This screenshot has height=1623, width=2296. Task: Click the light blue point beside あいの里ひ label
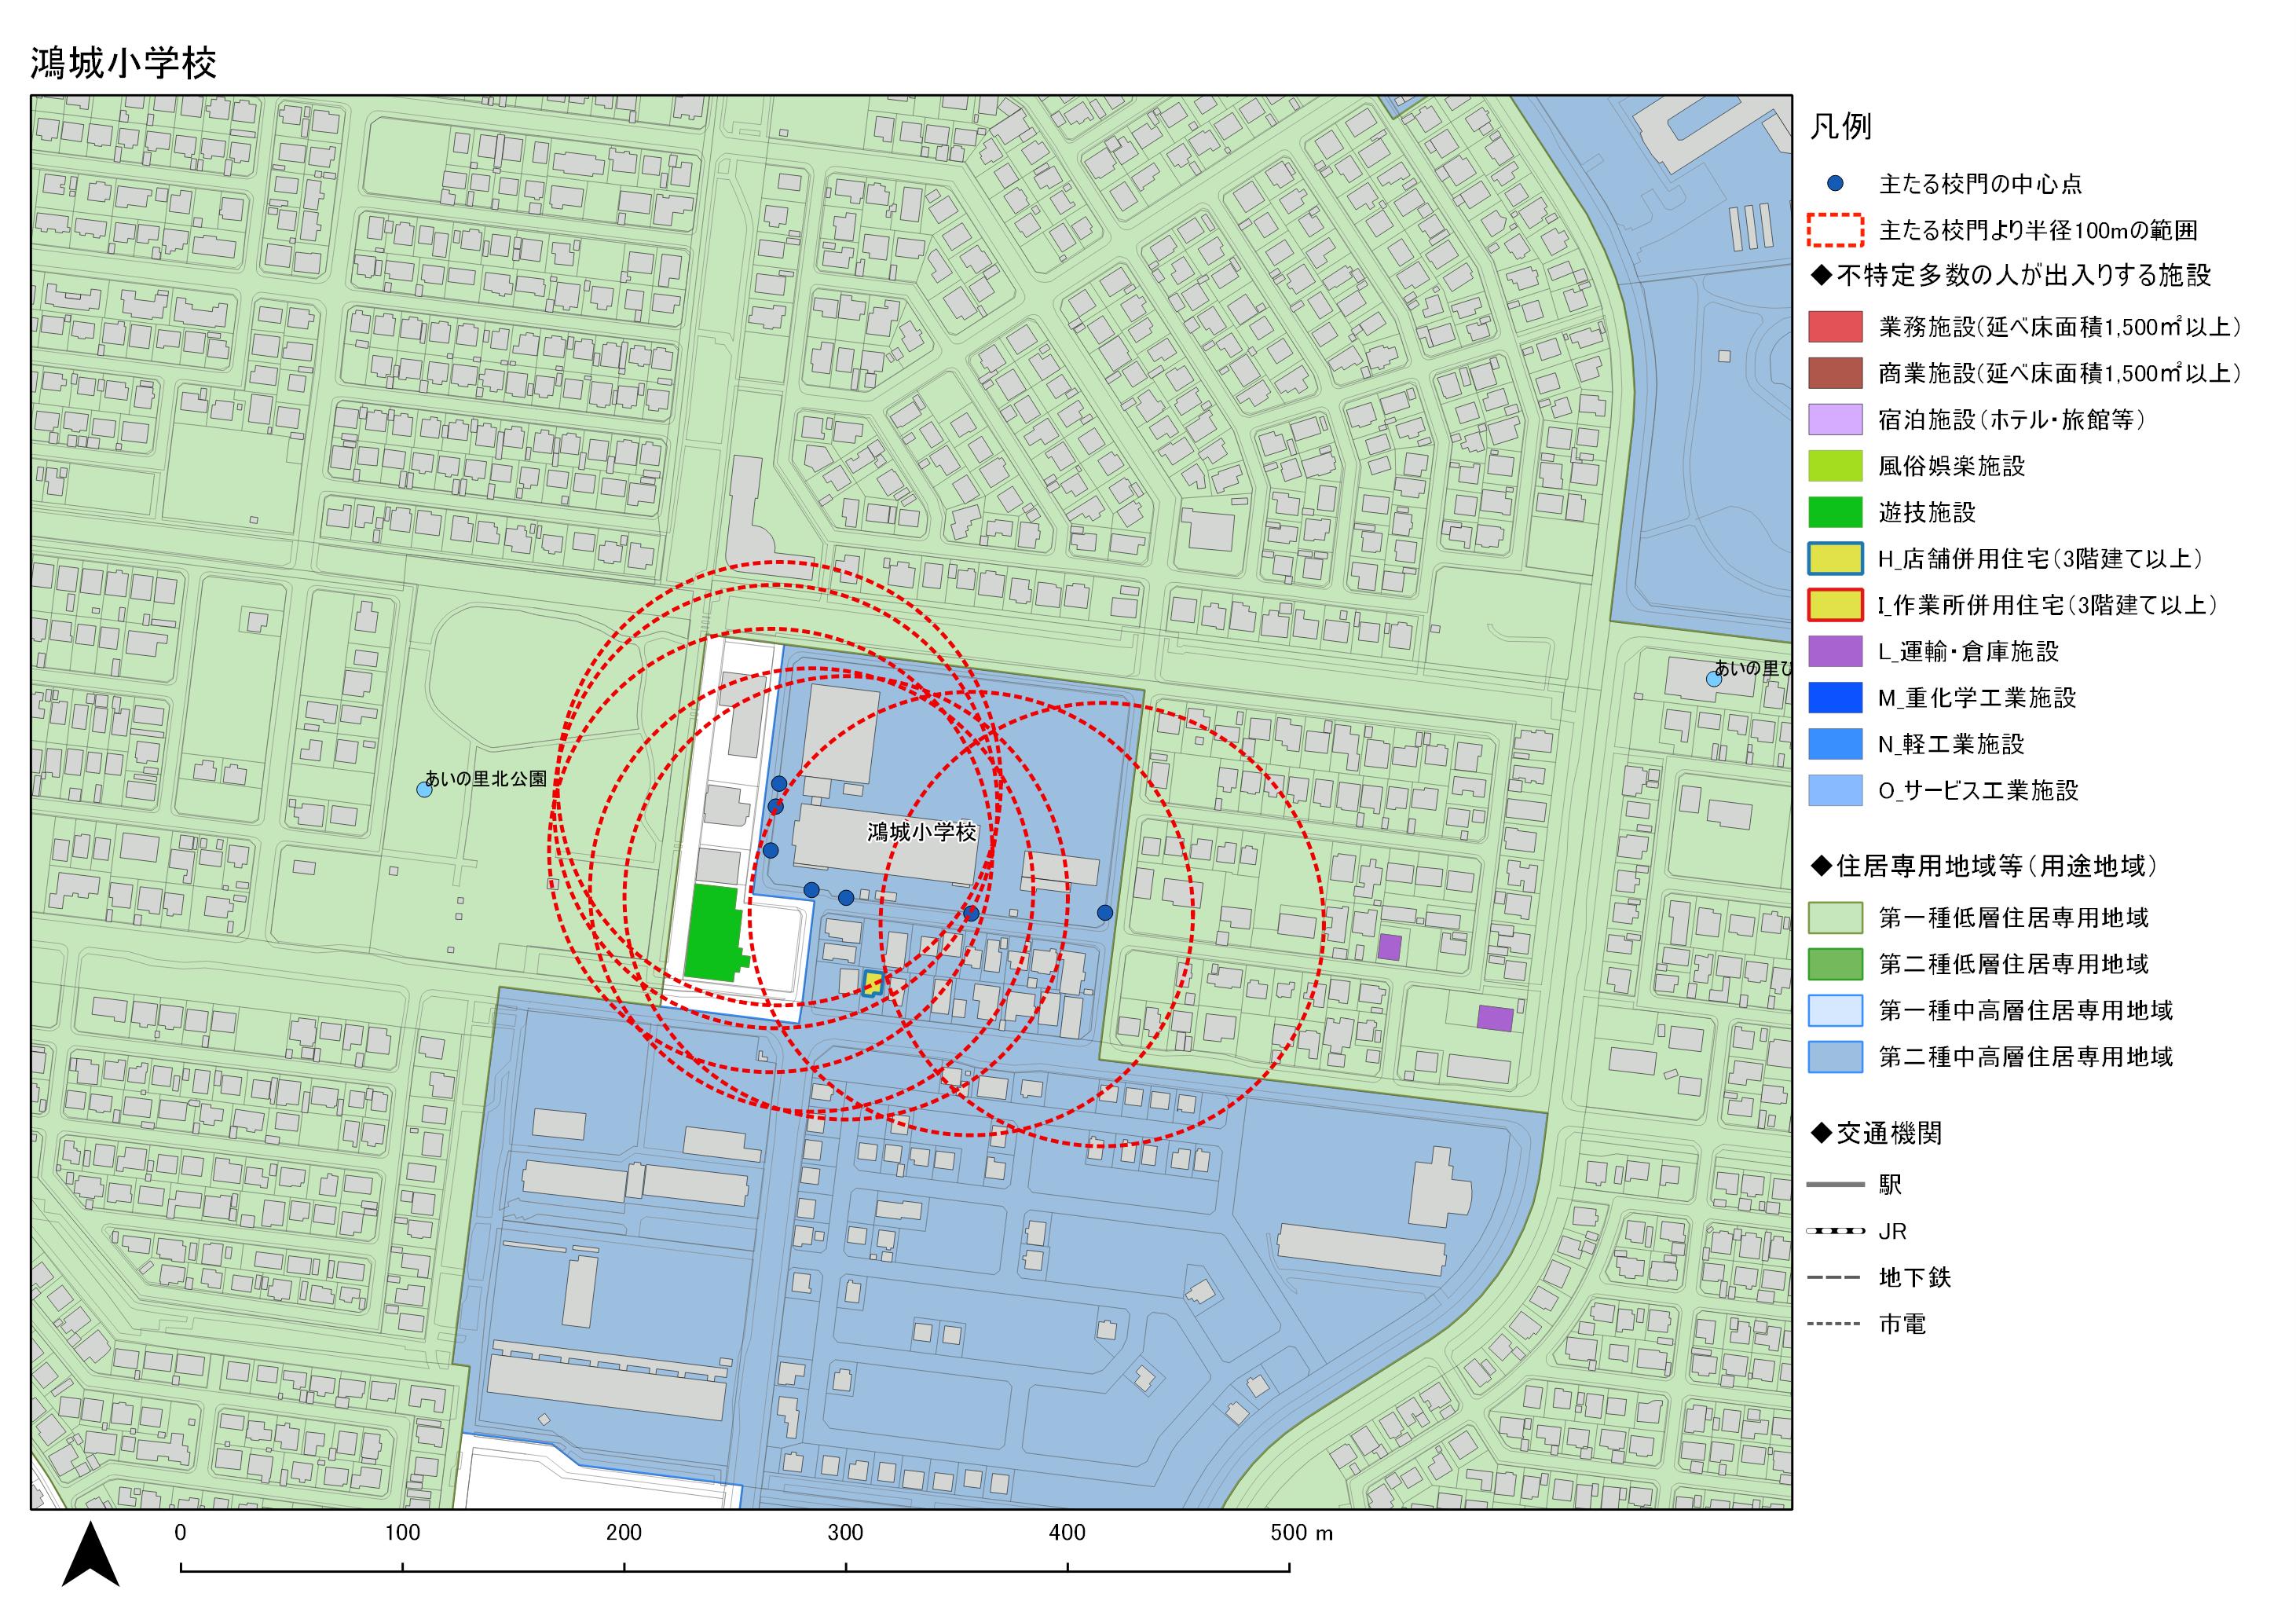click(1713, 679)
